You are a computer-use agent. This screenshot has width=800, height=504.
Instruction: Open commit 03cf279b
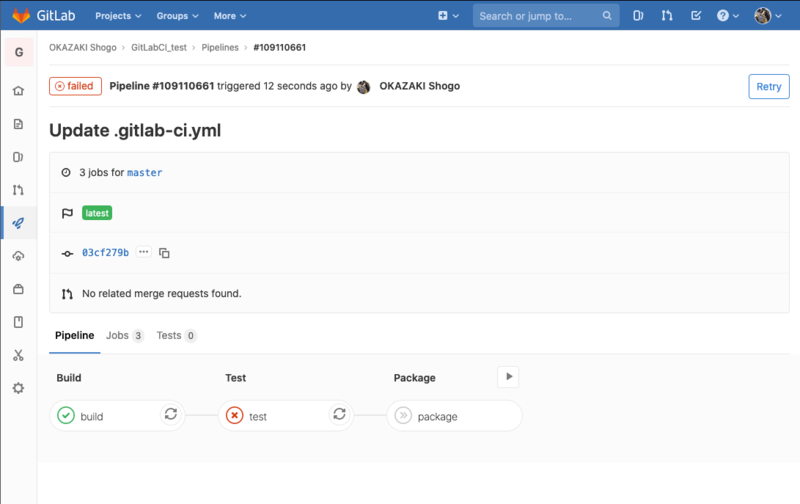[x=106, y=253]
